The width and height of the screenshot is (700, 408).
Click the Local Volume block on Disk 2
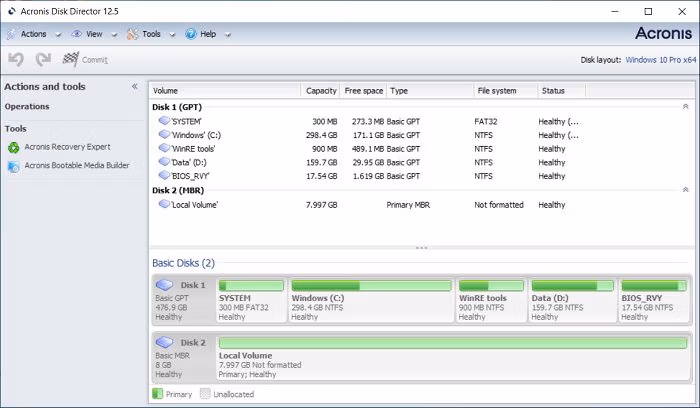click(453, 358)
